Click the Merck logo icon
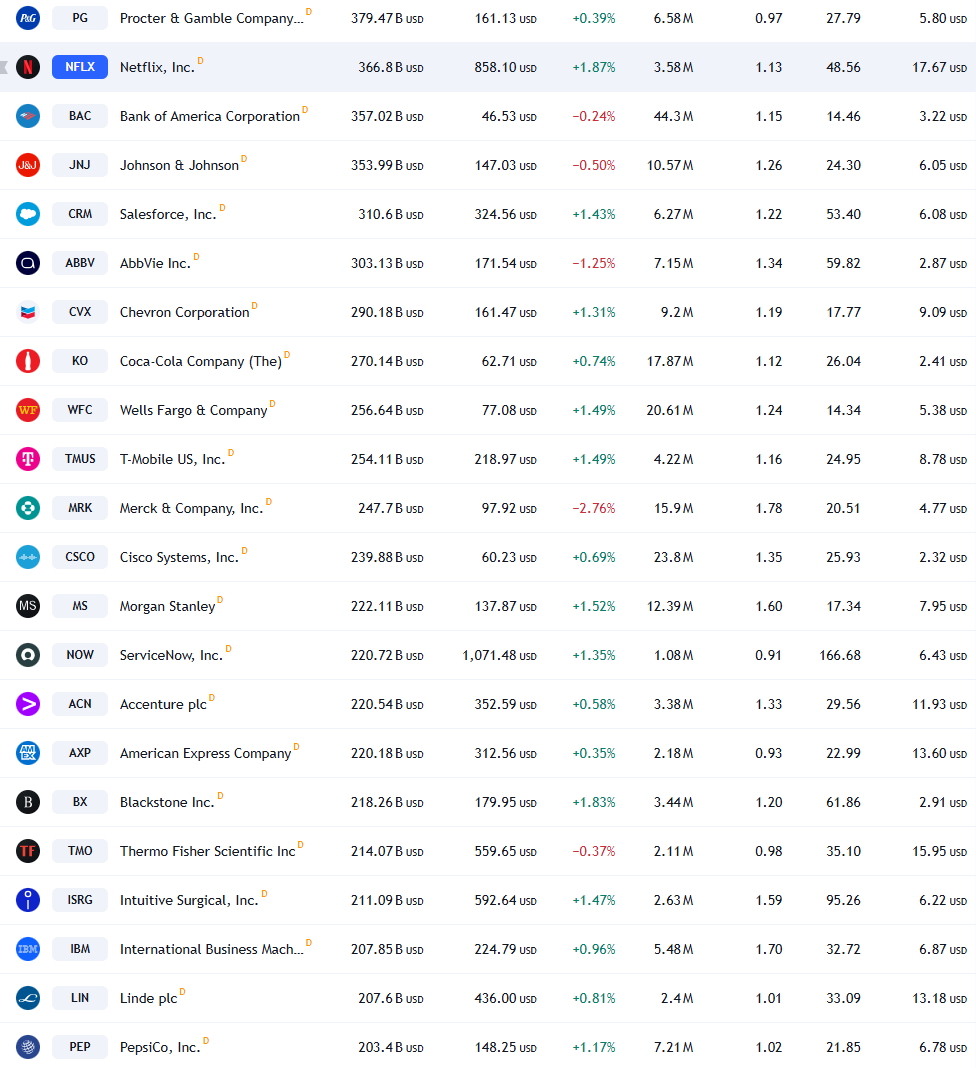Image resolution: width=976 pixels, height=1068 pixels. [28, 508]
